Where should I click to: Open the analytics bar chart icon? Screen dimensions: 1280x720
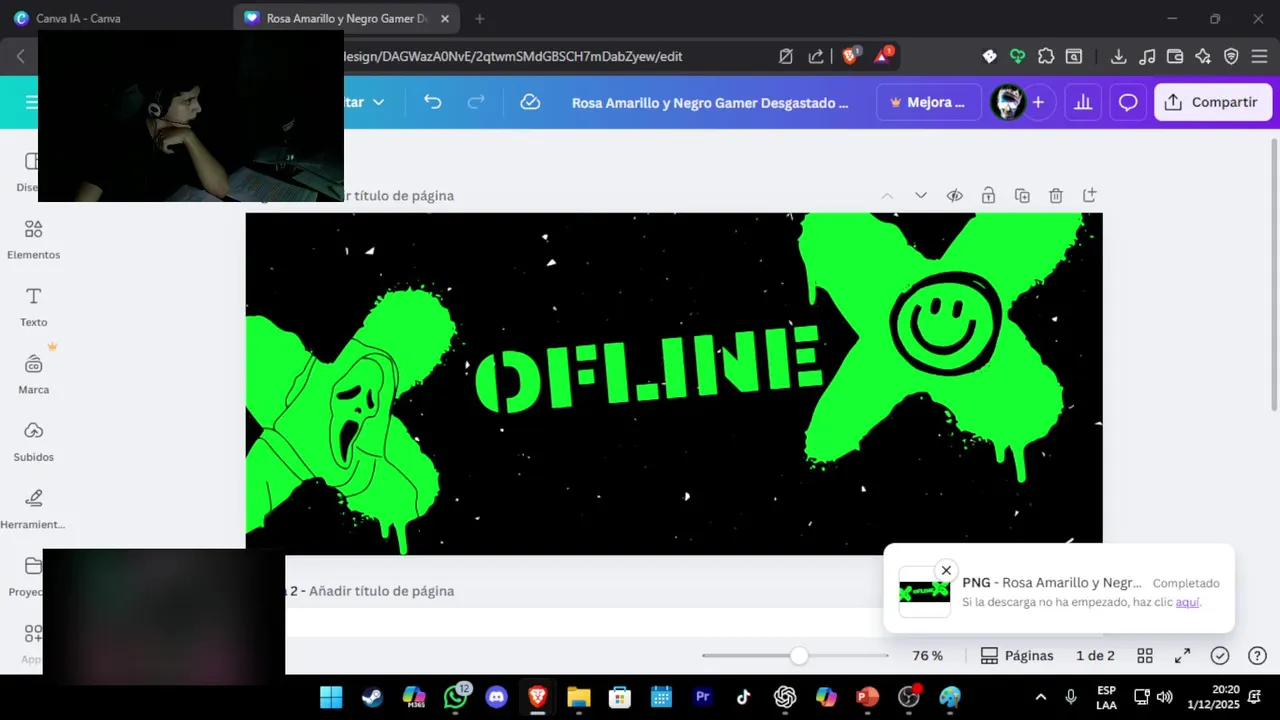click(x=1082, y=102)
